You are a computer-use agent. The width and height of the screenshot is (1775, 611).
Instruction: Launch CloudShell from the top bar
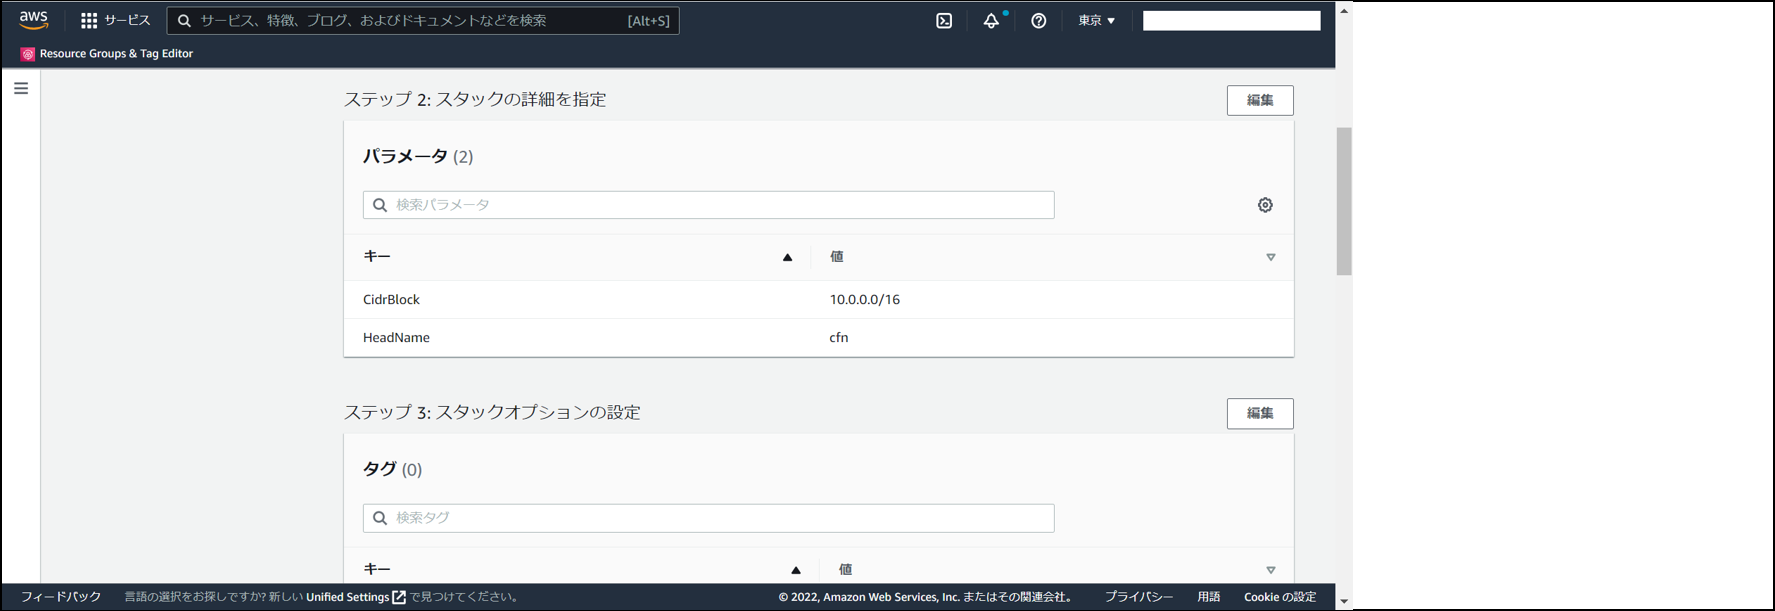click(944, 20)
